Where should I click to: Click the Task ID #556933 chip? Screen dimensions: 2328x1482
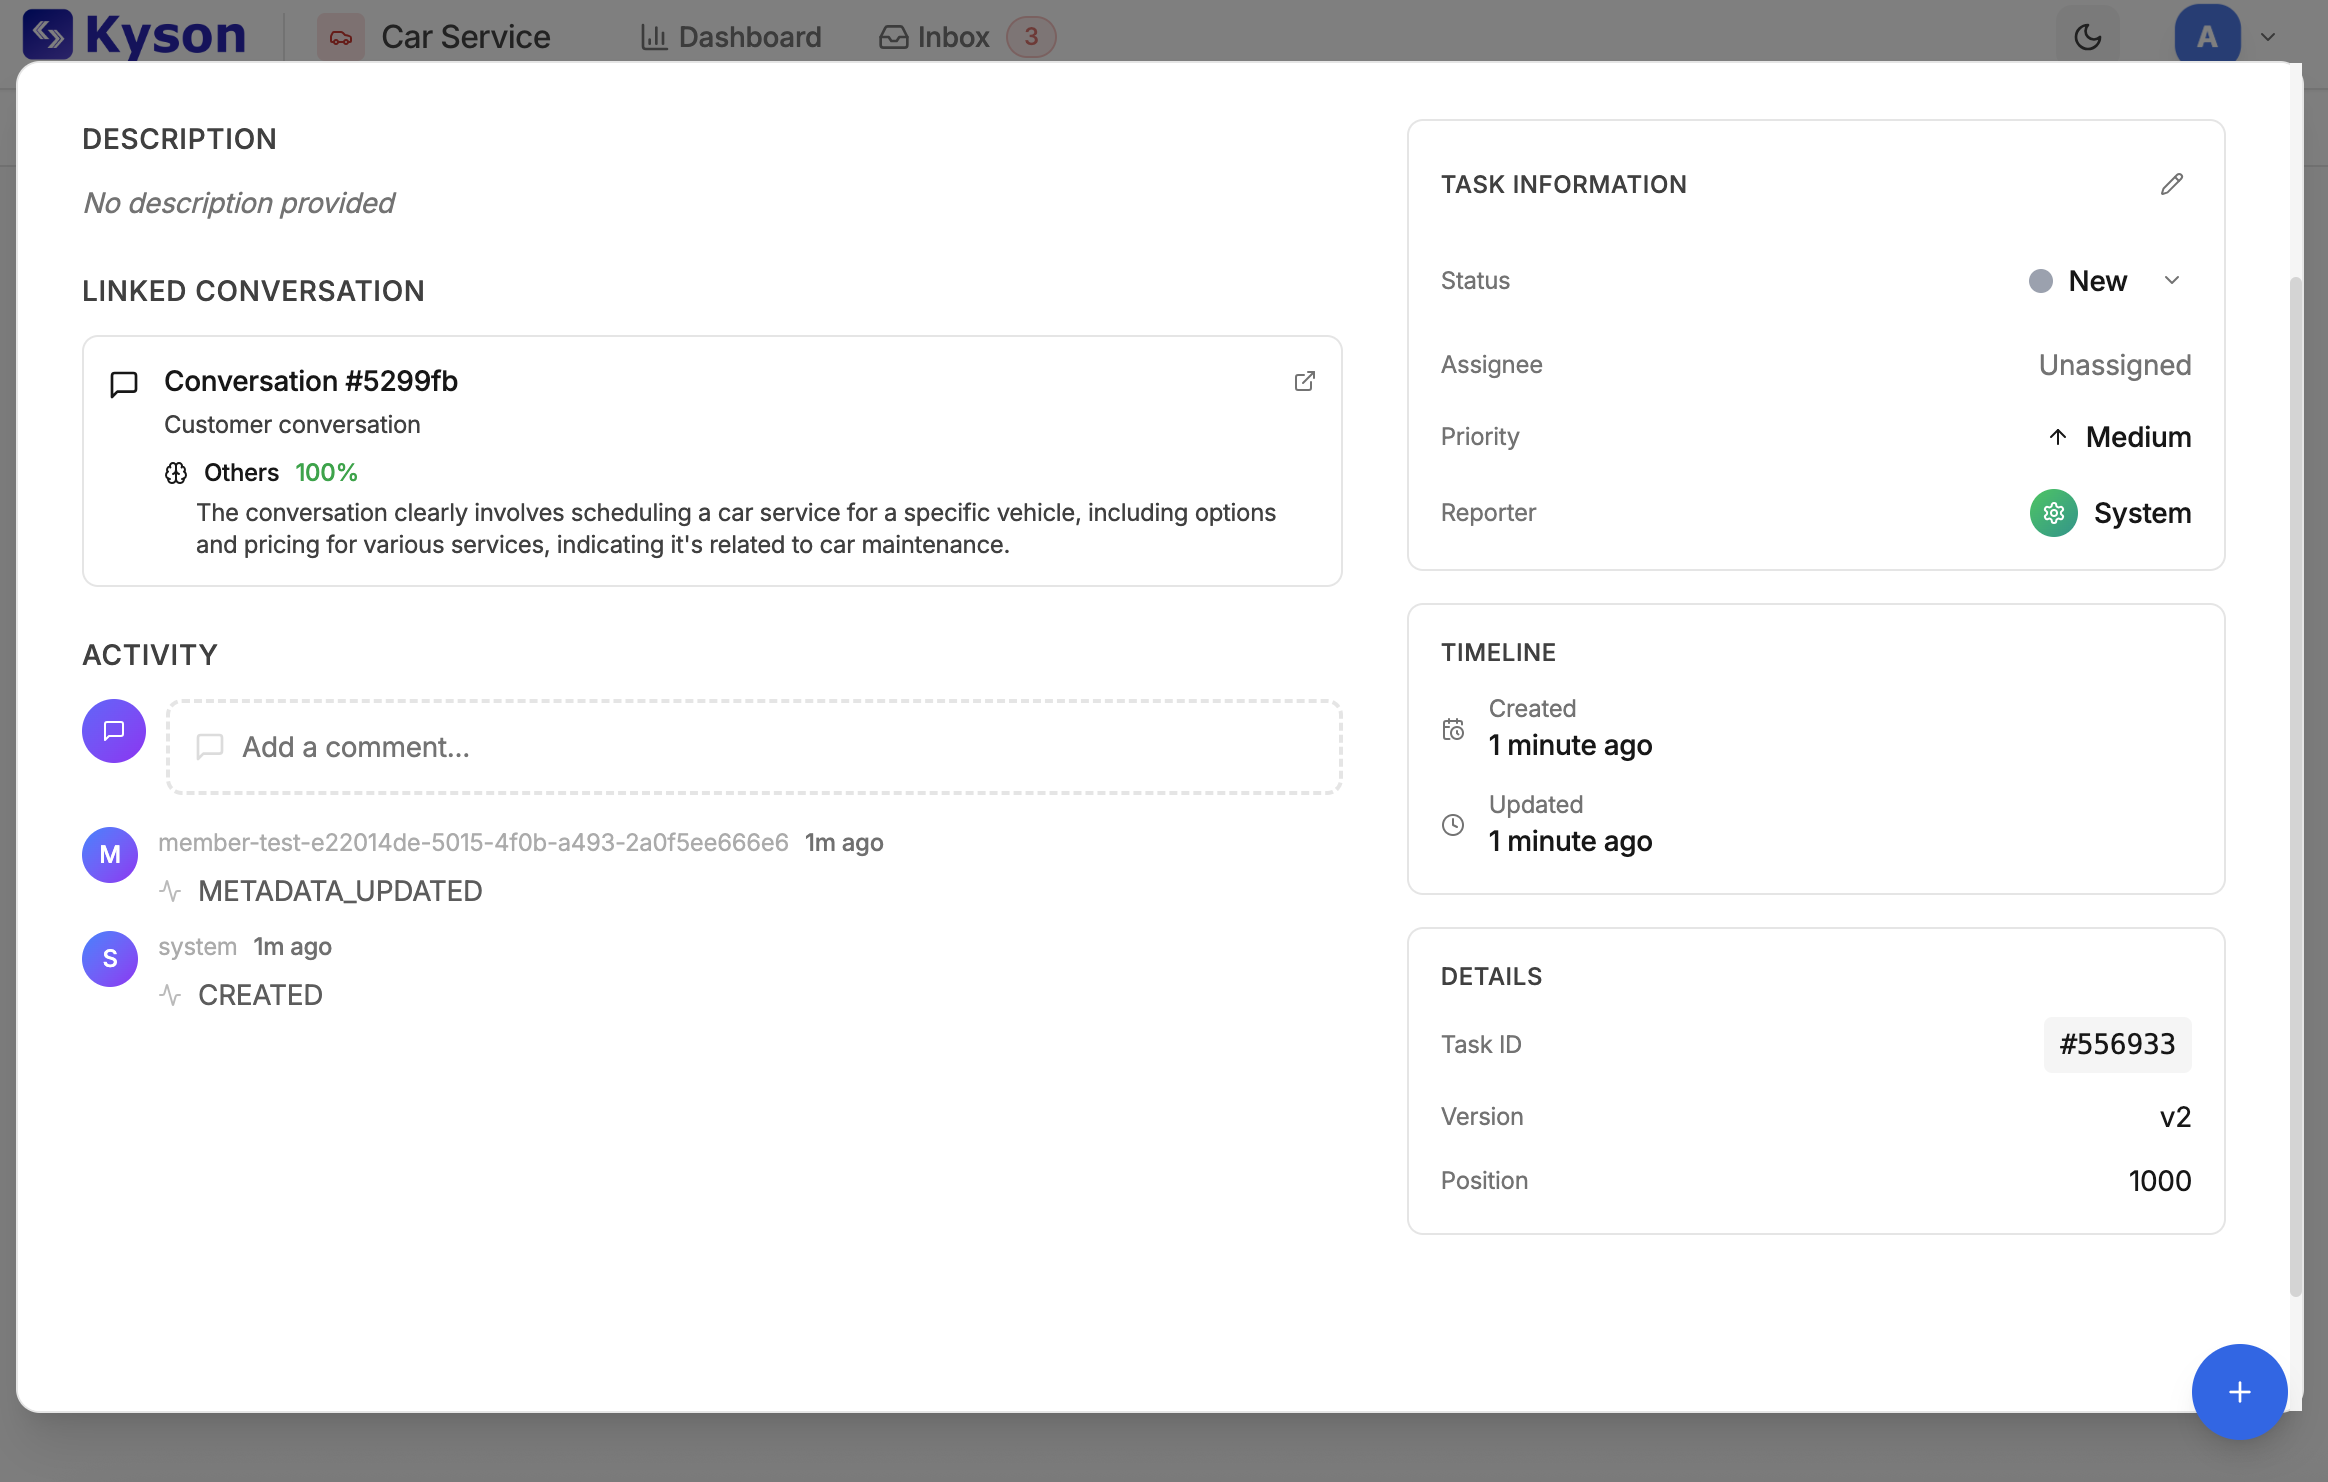[2117, 1043]
